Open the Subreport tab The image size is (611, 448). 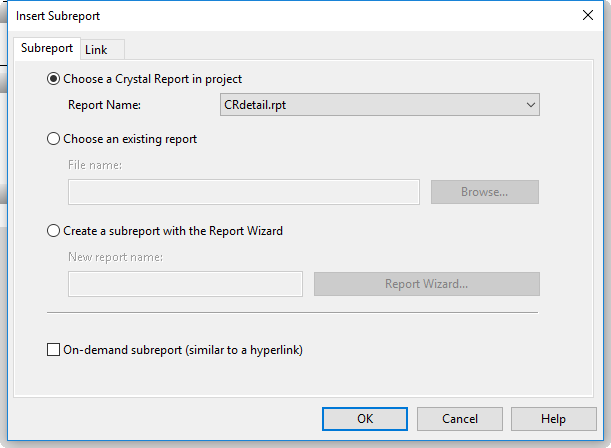[47, 48]
